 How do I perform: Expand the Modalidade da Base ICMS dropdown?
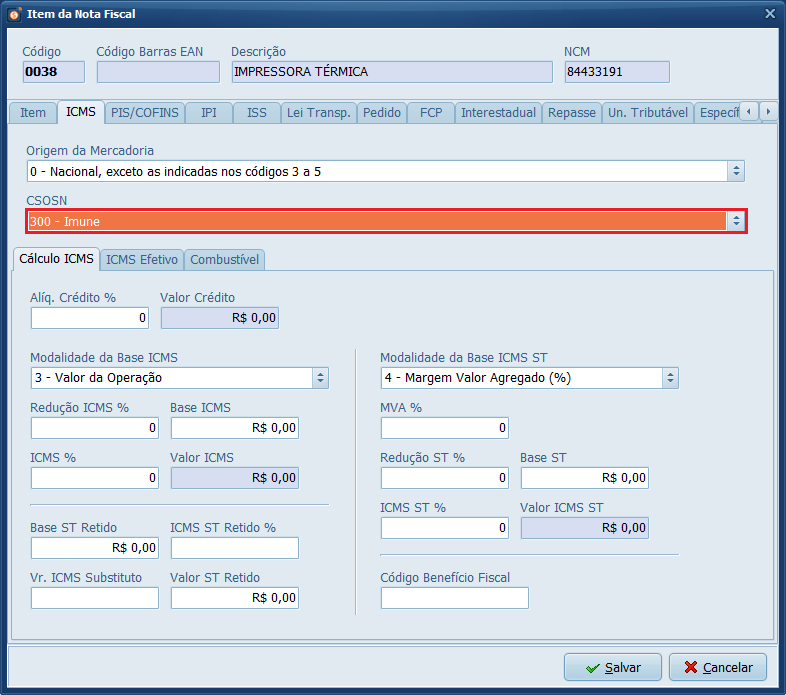pyautogui.click(x=320, y=378)
